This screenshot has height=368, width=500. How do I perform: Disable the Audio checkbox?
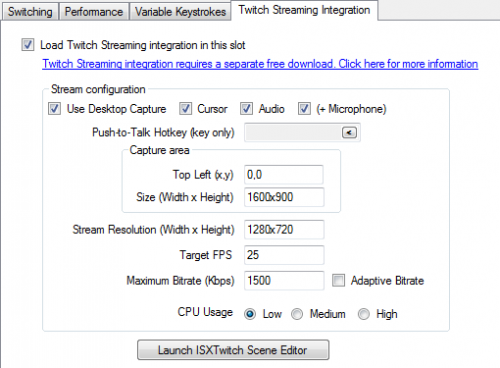point(246,109)
